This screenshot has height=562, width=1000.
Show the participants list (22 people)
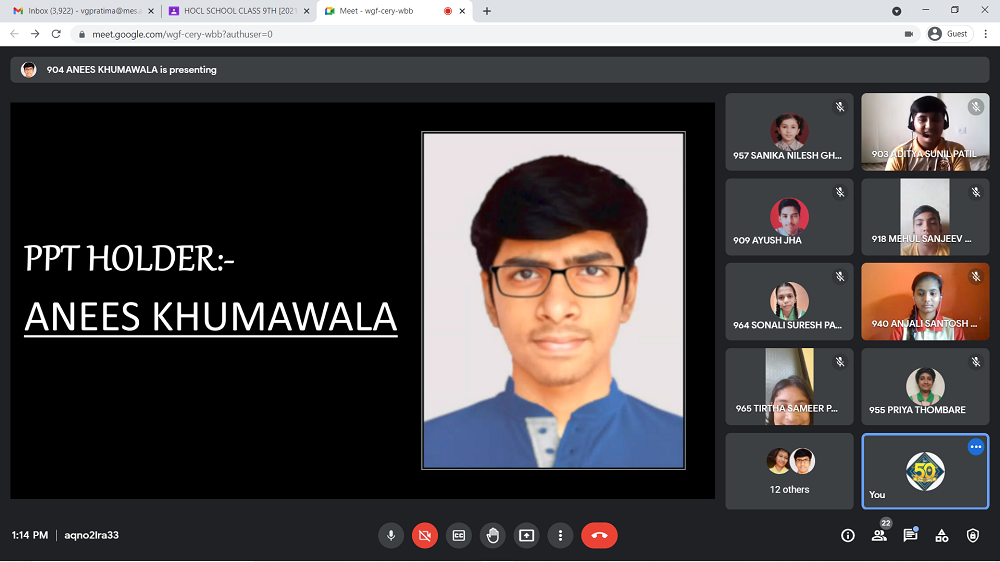coord(879,536)
